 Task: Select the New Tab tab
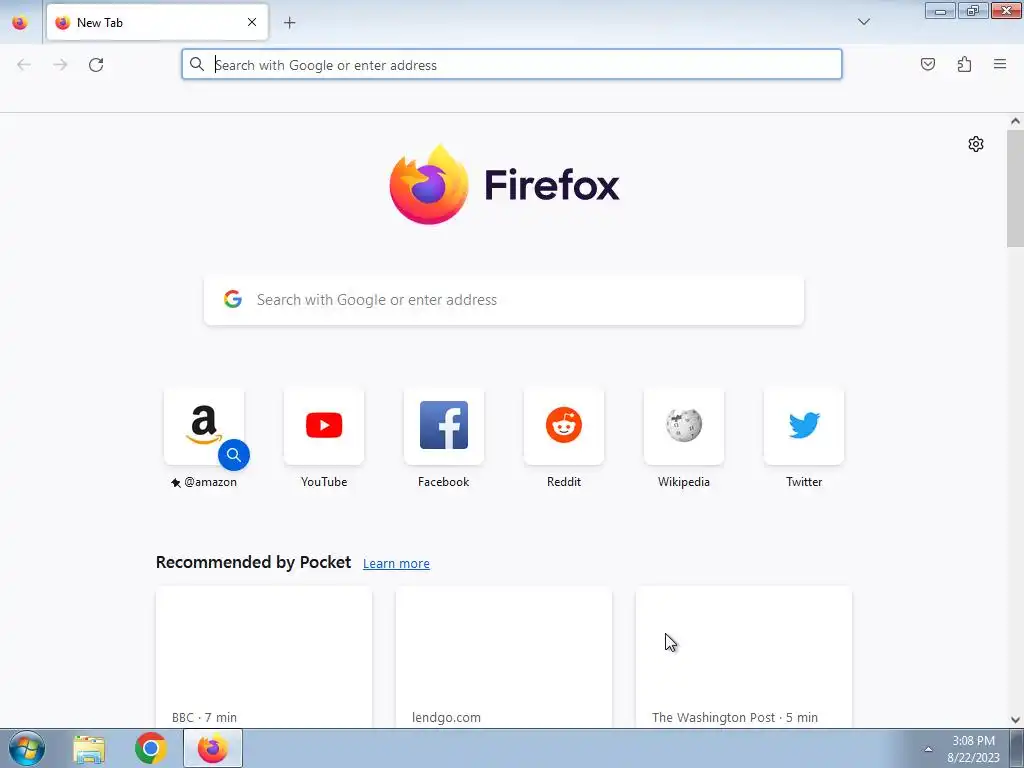coord(157,22)
